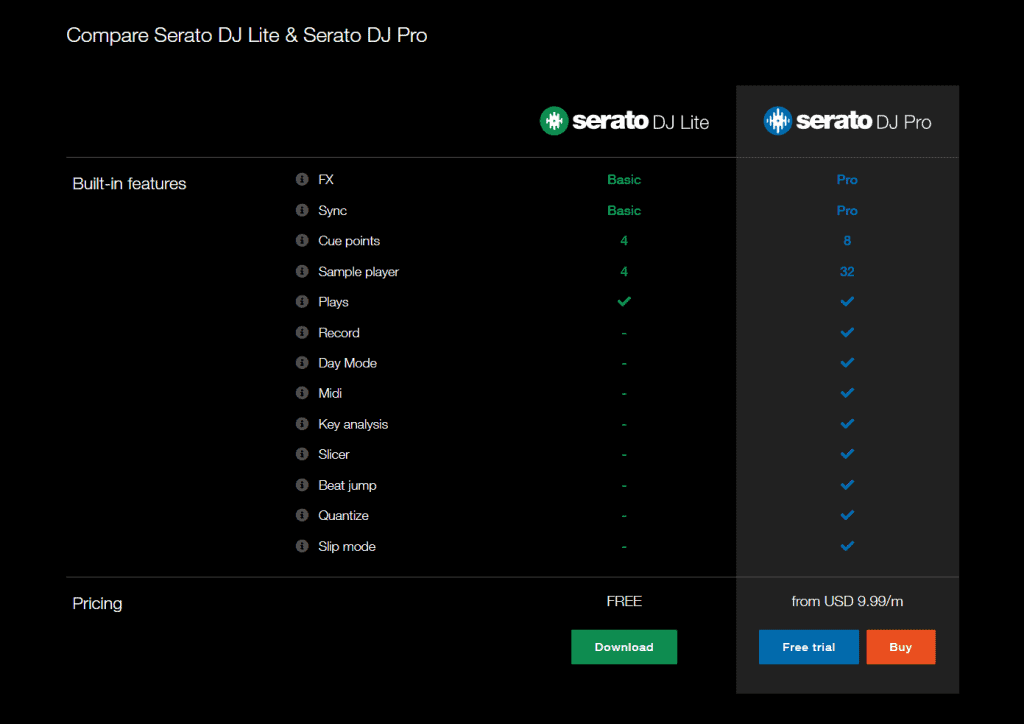Start the Serato DJ Pro free trial

click(x=808, y=647)
